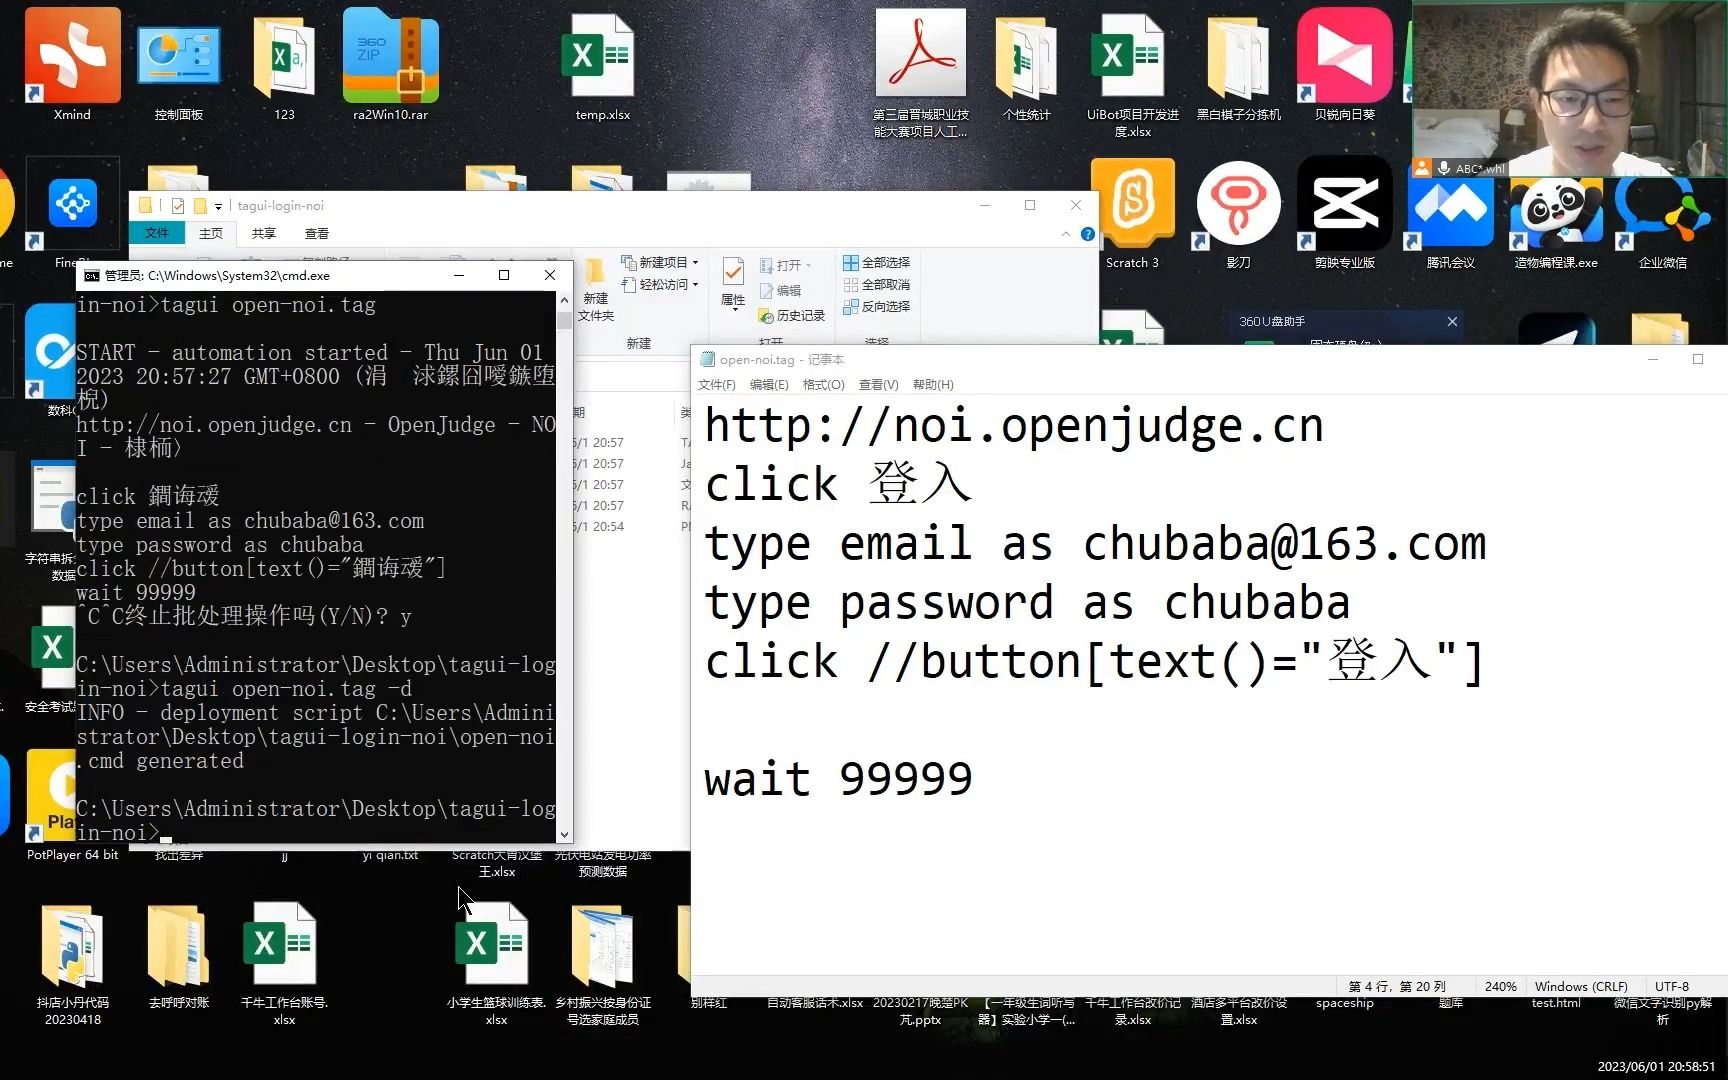Click the 'wait 99999' line in Notepad

pos(838,779)
